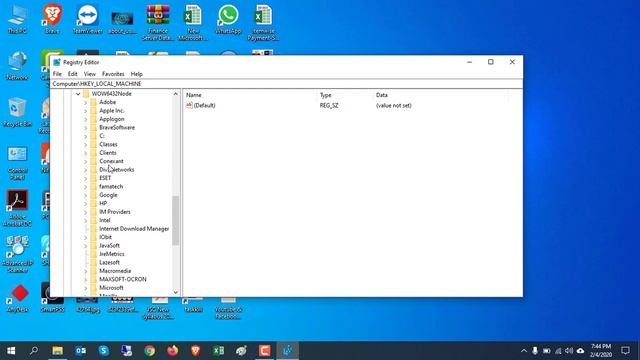Open This PC desktop icon
The width and height of the screenshot is (640, 360).
[17, 20]
